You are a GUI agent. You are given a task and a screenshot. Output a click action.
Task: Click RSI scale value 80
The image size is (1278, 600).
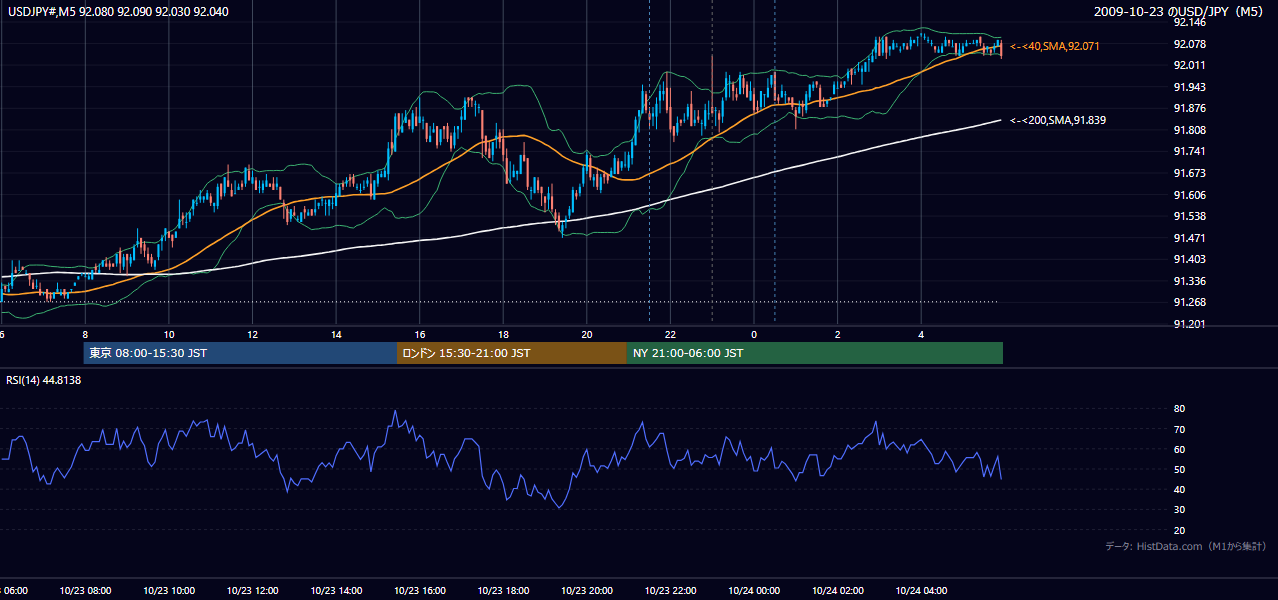pyautogui.click(x=1179, y=409)
